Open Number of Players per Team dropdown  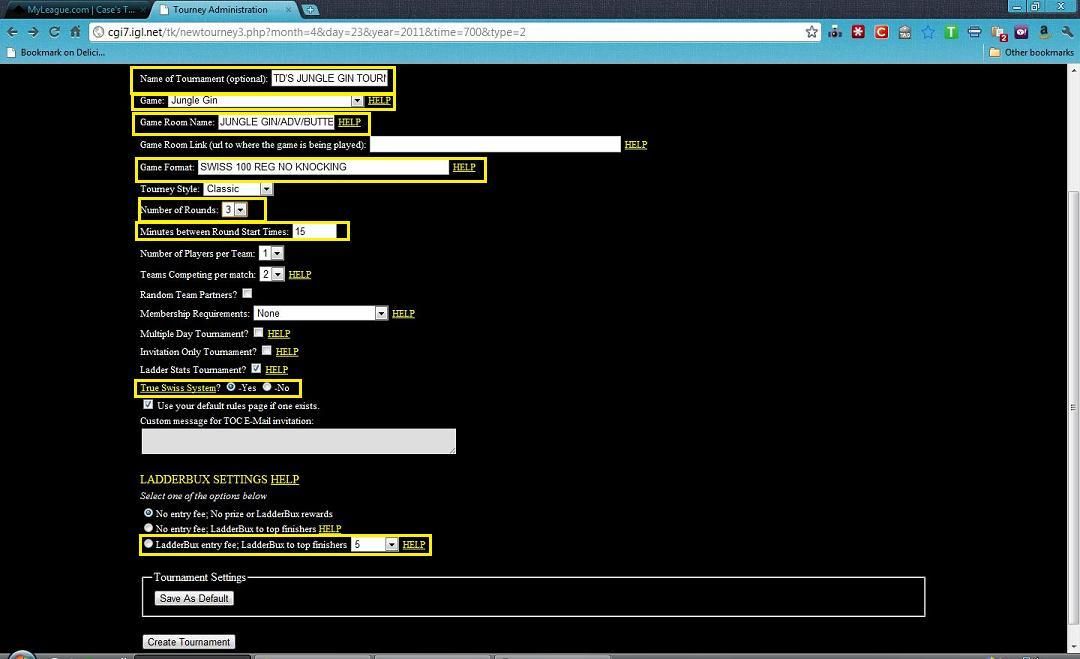click(271, 253)
